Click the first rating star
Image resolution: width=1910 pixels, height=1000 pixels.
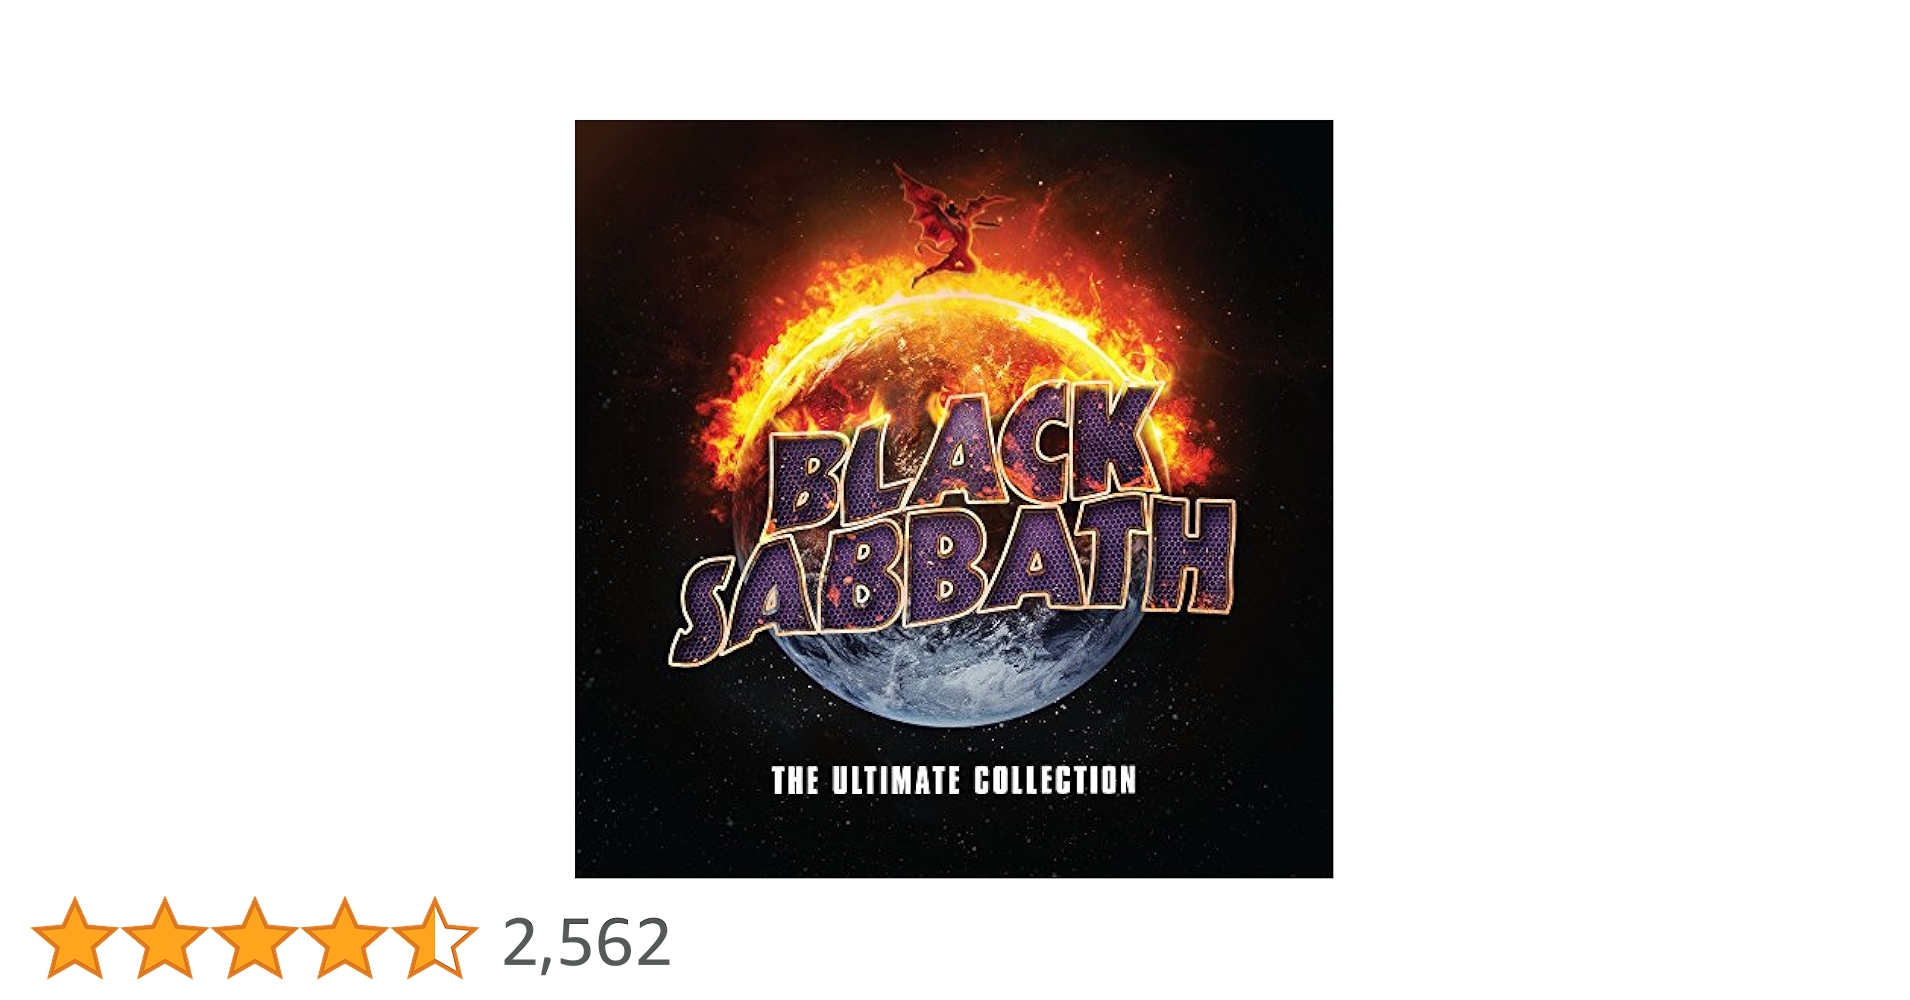75,937
